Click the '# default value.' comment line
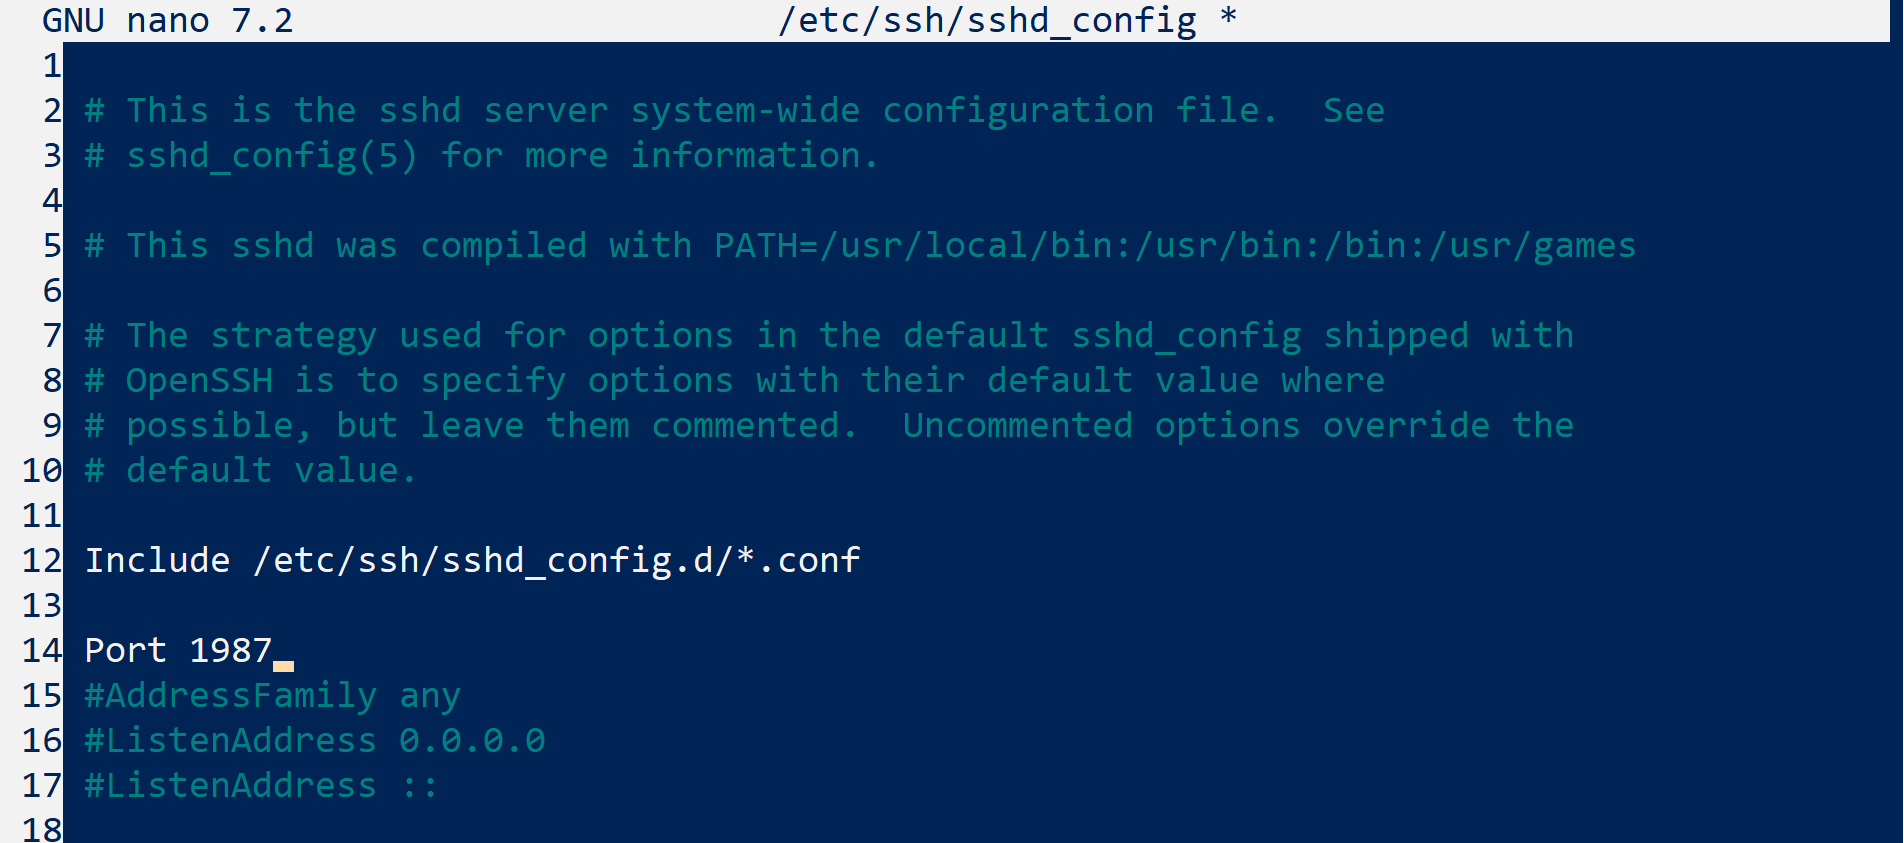 pos(250,471)
